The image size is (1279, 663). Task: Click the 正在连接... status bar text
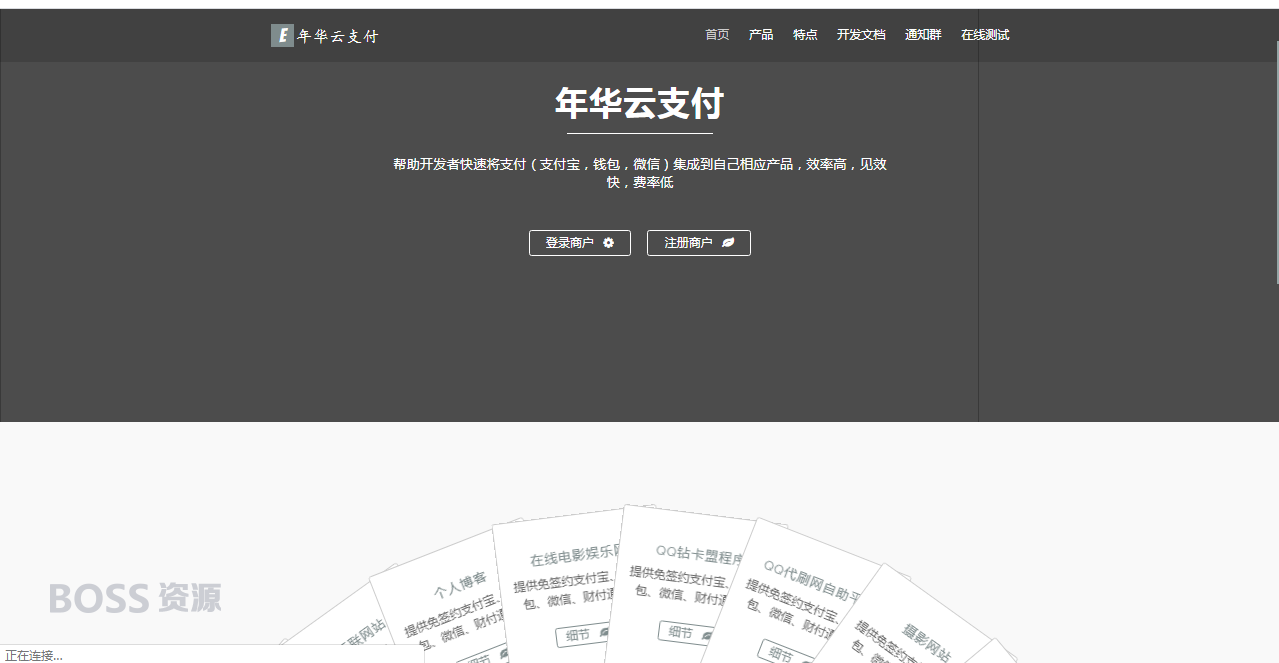coord(34,655)
